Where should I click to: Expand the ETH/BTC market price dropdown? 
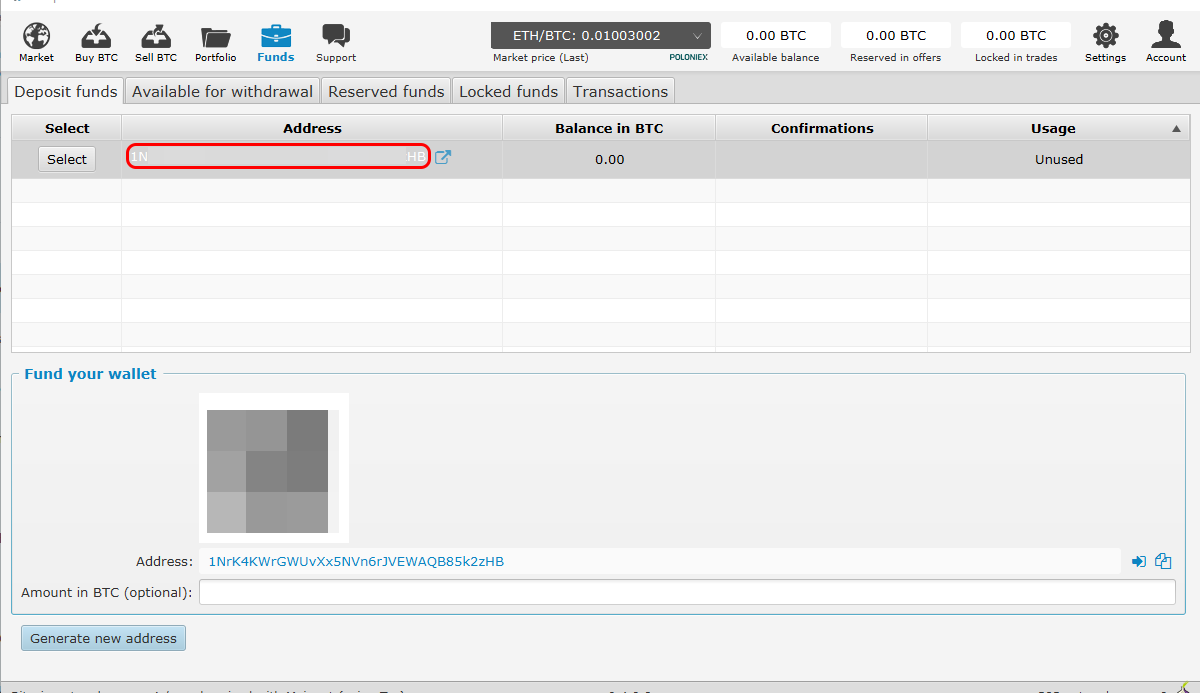click(x=601, y=36)
